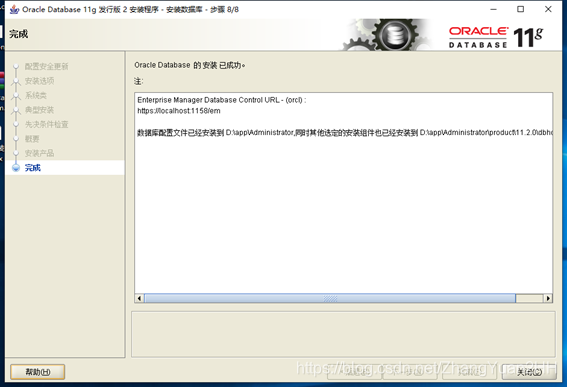Open help with the 帮助(H) button
Image resolution: width=567 pixels, height=387 pixels.
point(38,372)
